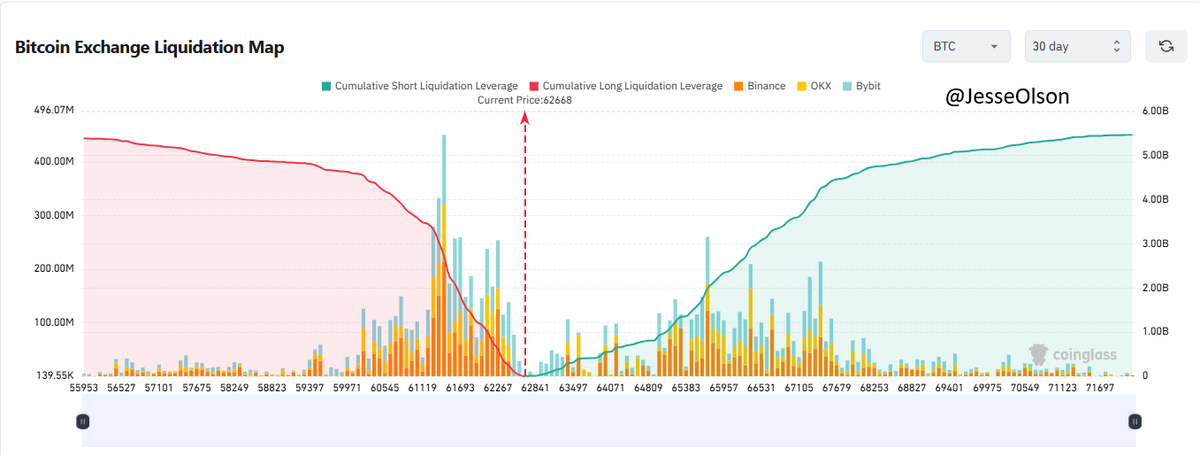Click right y-axis label 3.00B
Viewport: 1200px width, 455px height.
[x=1155, y=243]
